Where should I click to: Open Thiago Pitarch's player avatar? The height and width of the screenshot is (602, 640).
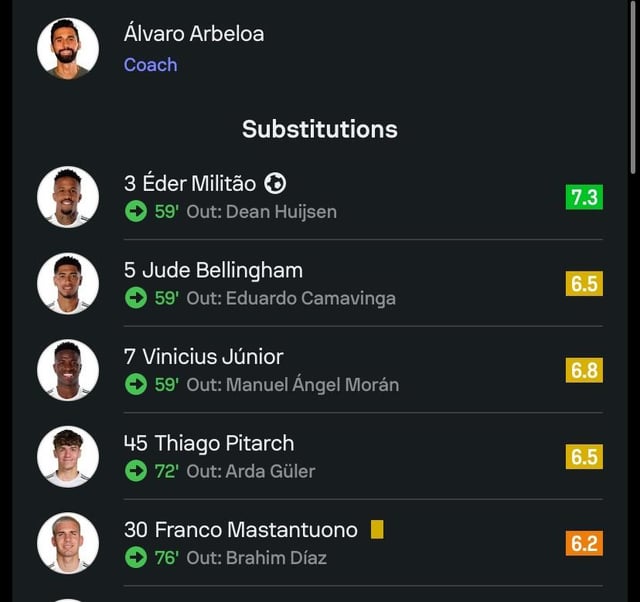[68, 457]
